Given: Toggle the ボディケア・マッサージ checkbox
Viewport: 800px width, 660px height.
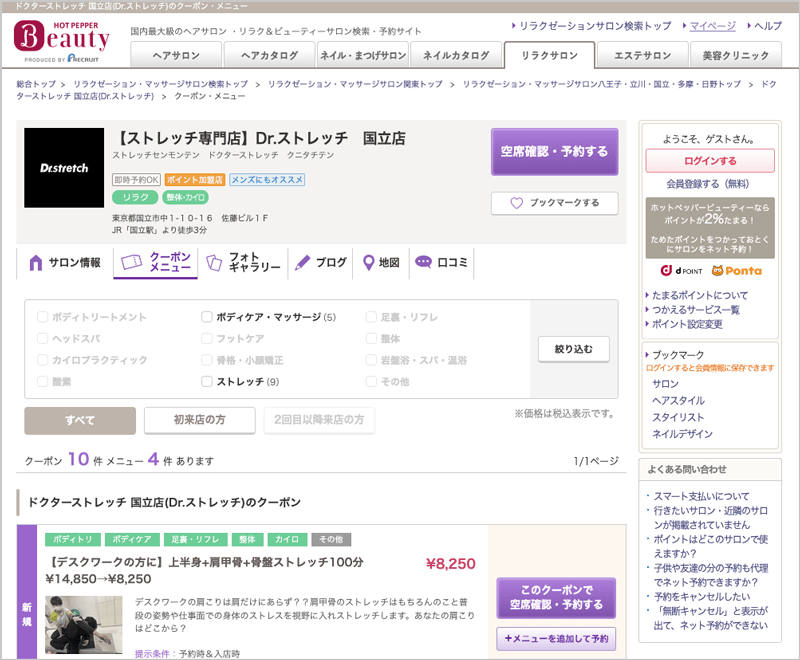Looking at the screenshot, I should [207, 317].
